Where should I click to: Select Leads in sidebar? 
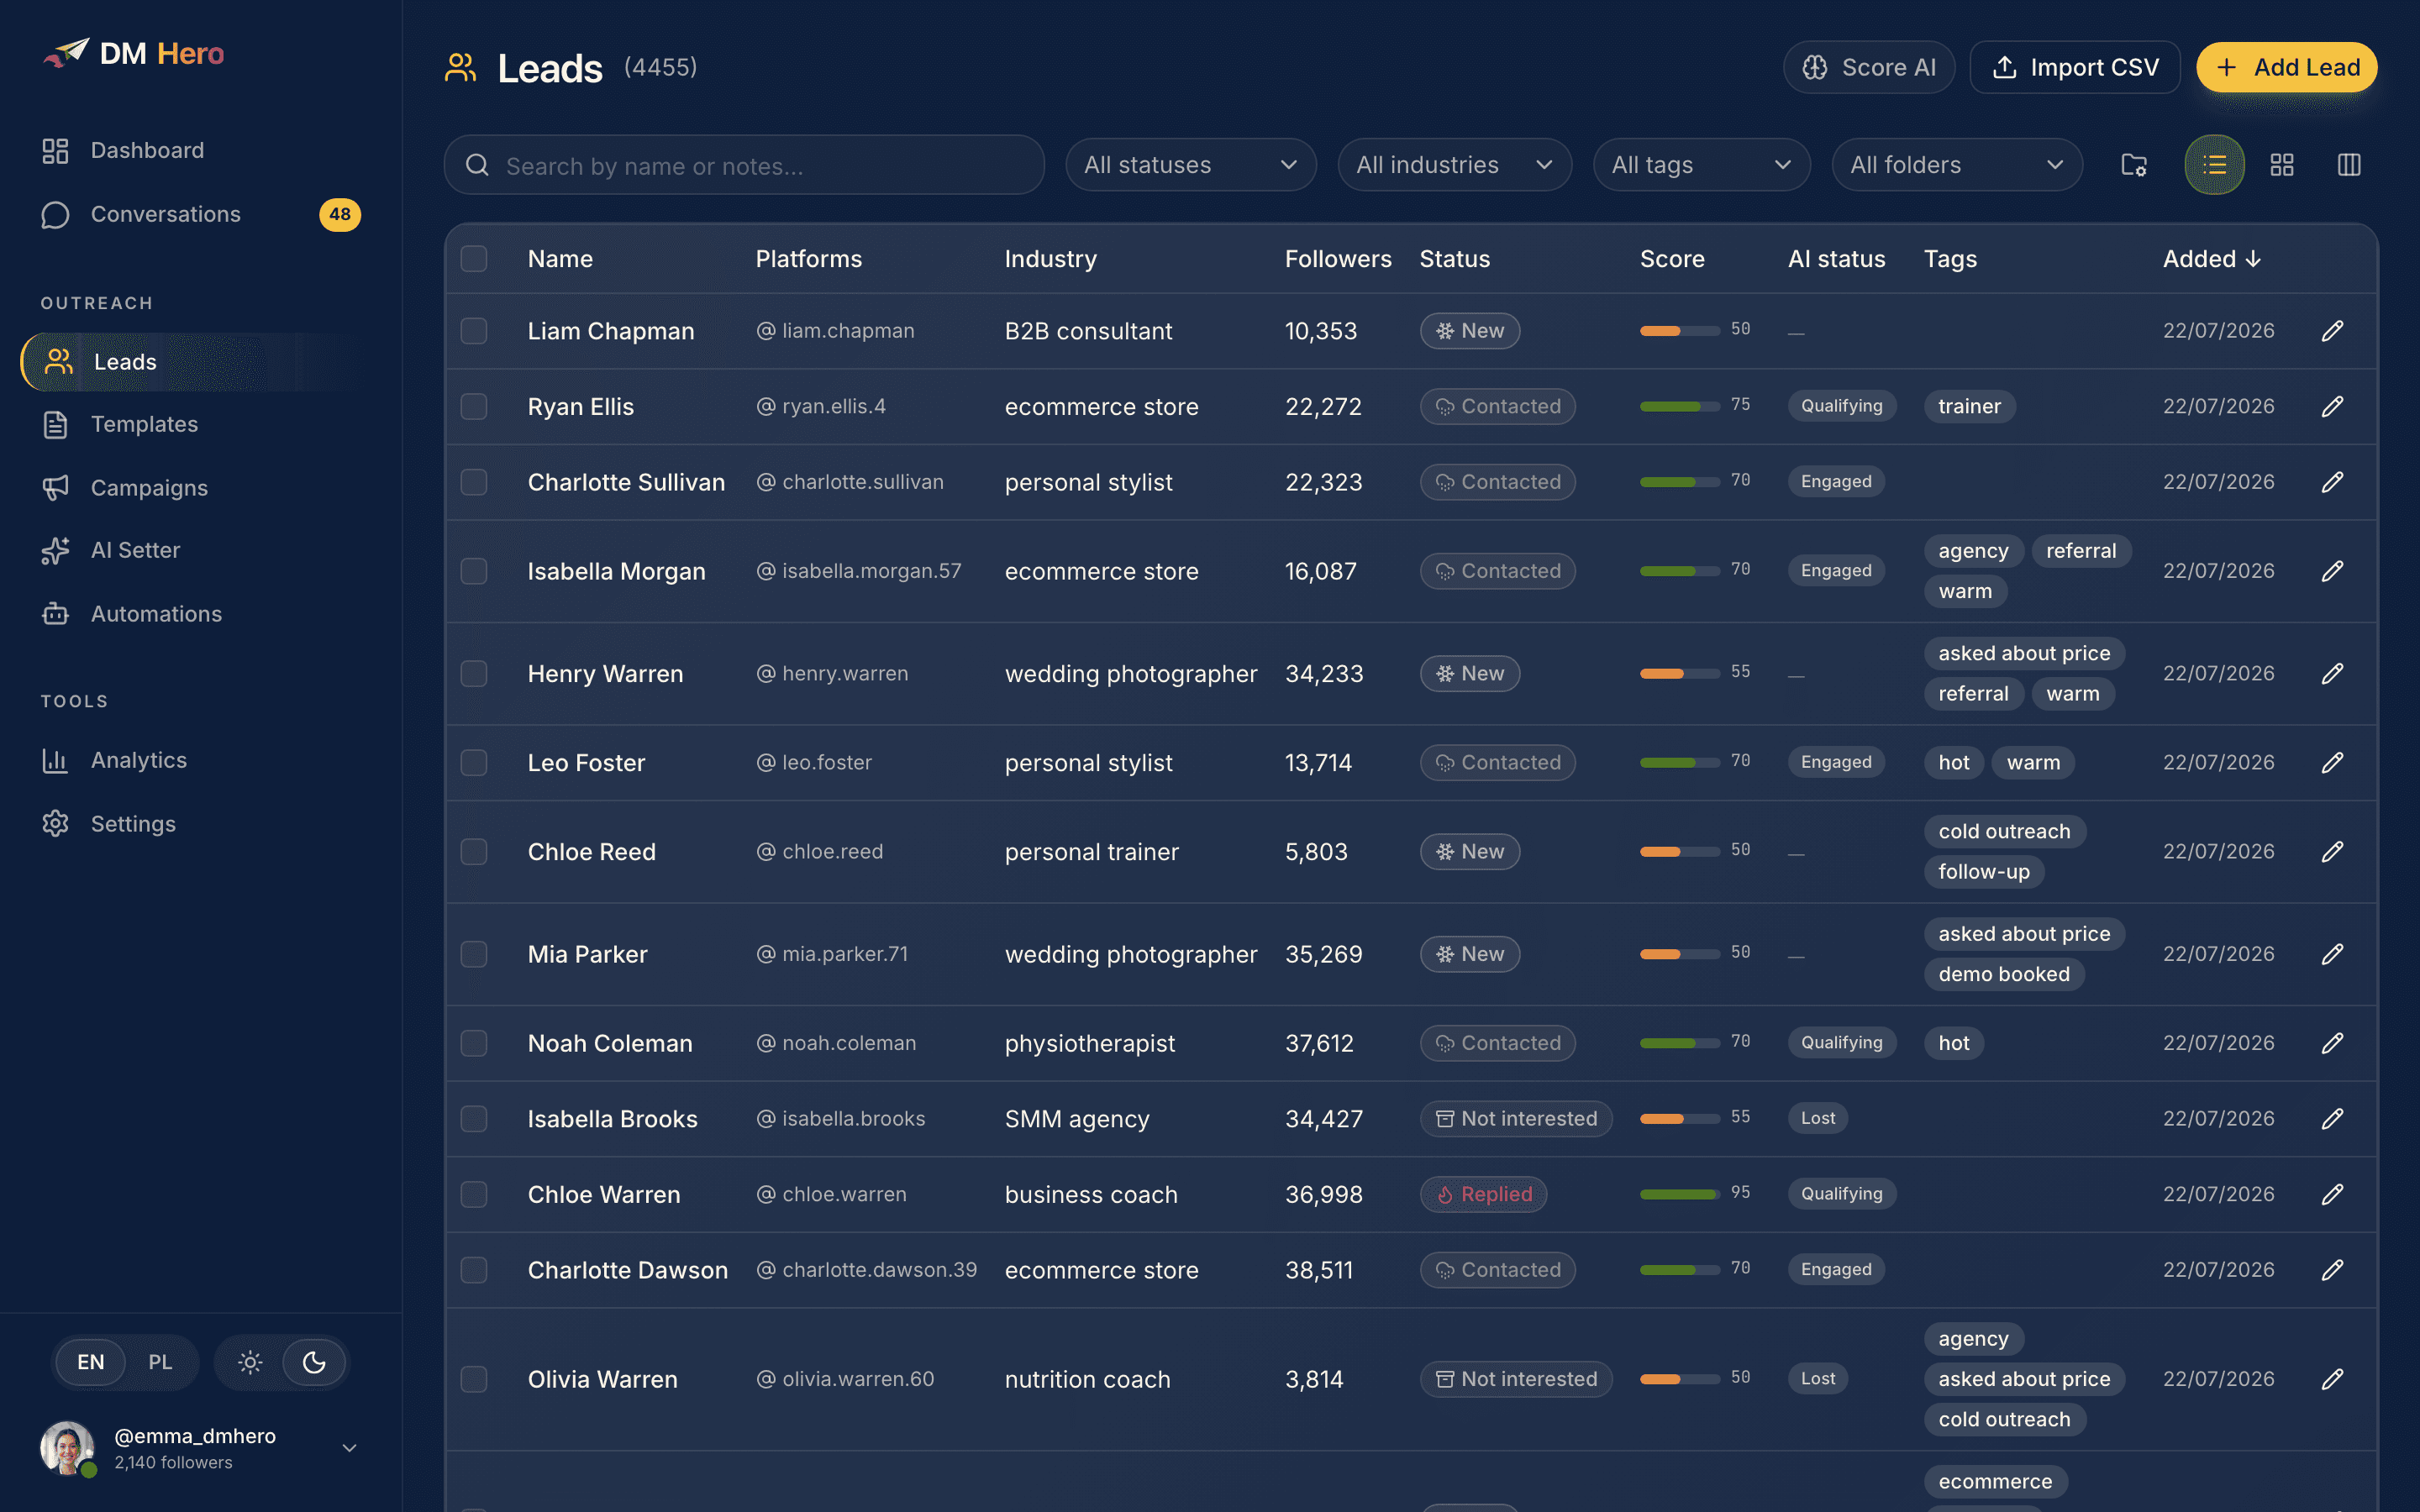[x=200, y=362]
